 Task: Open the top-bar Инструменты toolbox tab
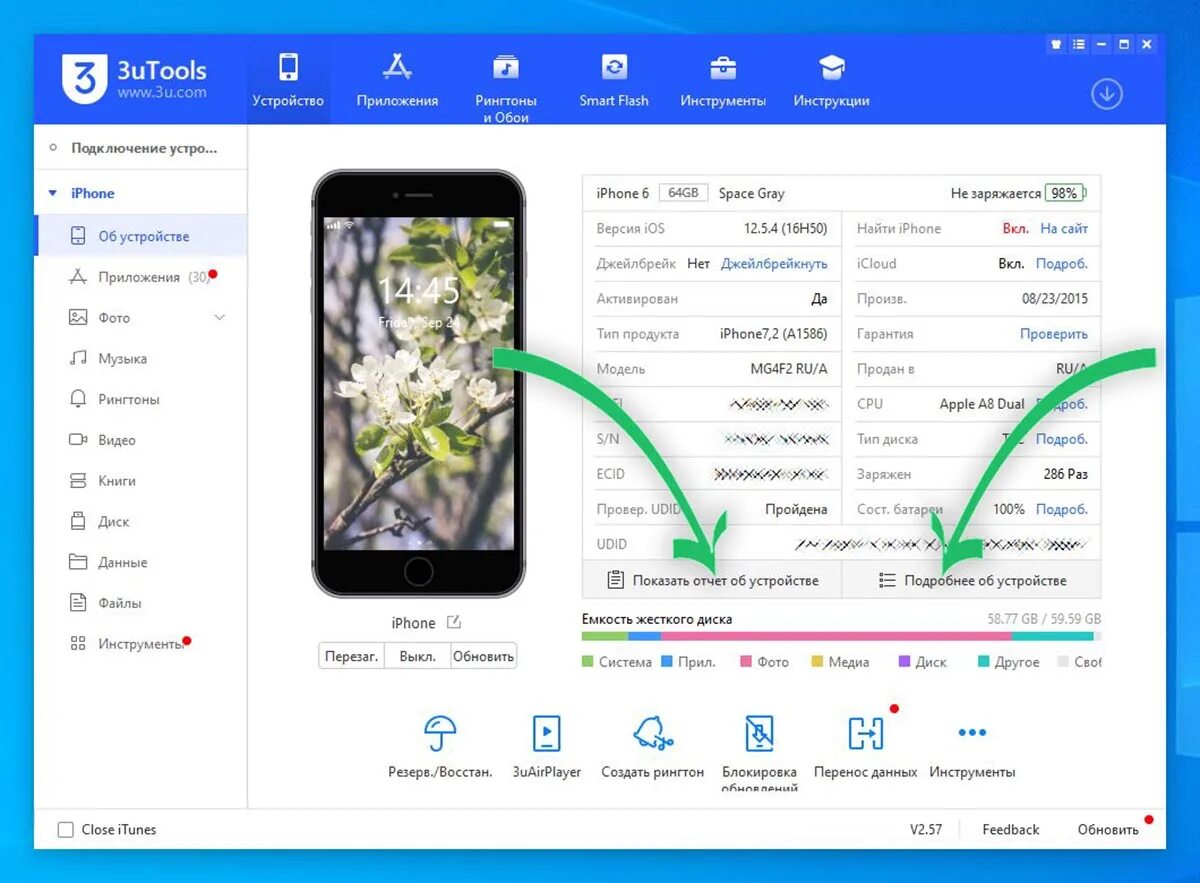tap(722, 80)
